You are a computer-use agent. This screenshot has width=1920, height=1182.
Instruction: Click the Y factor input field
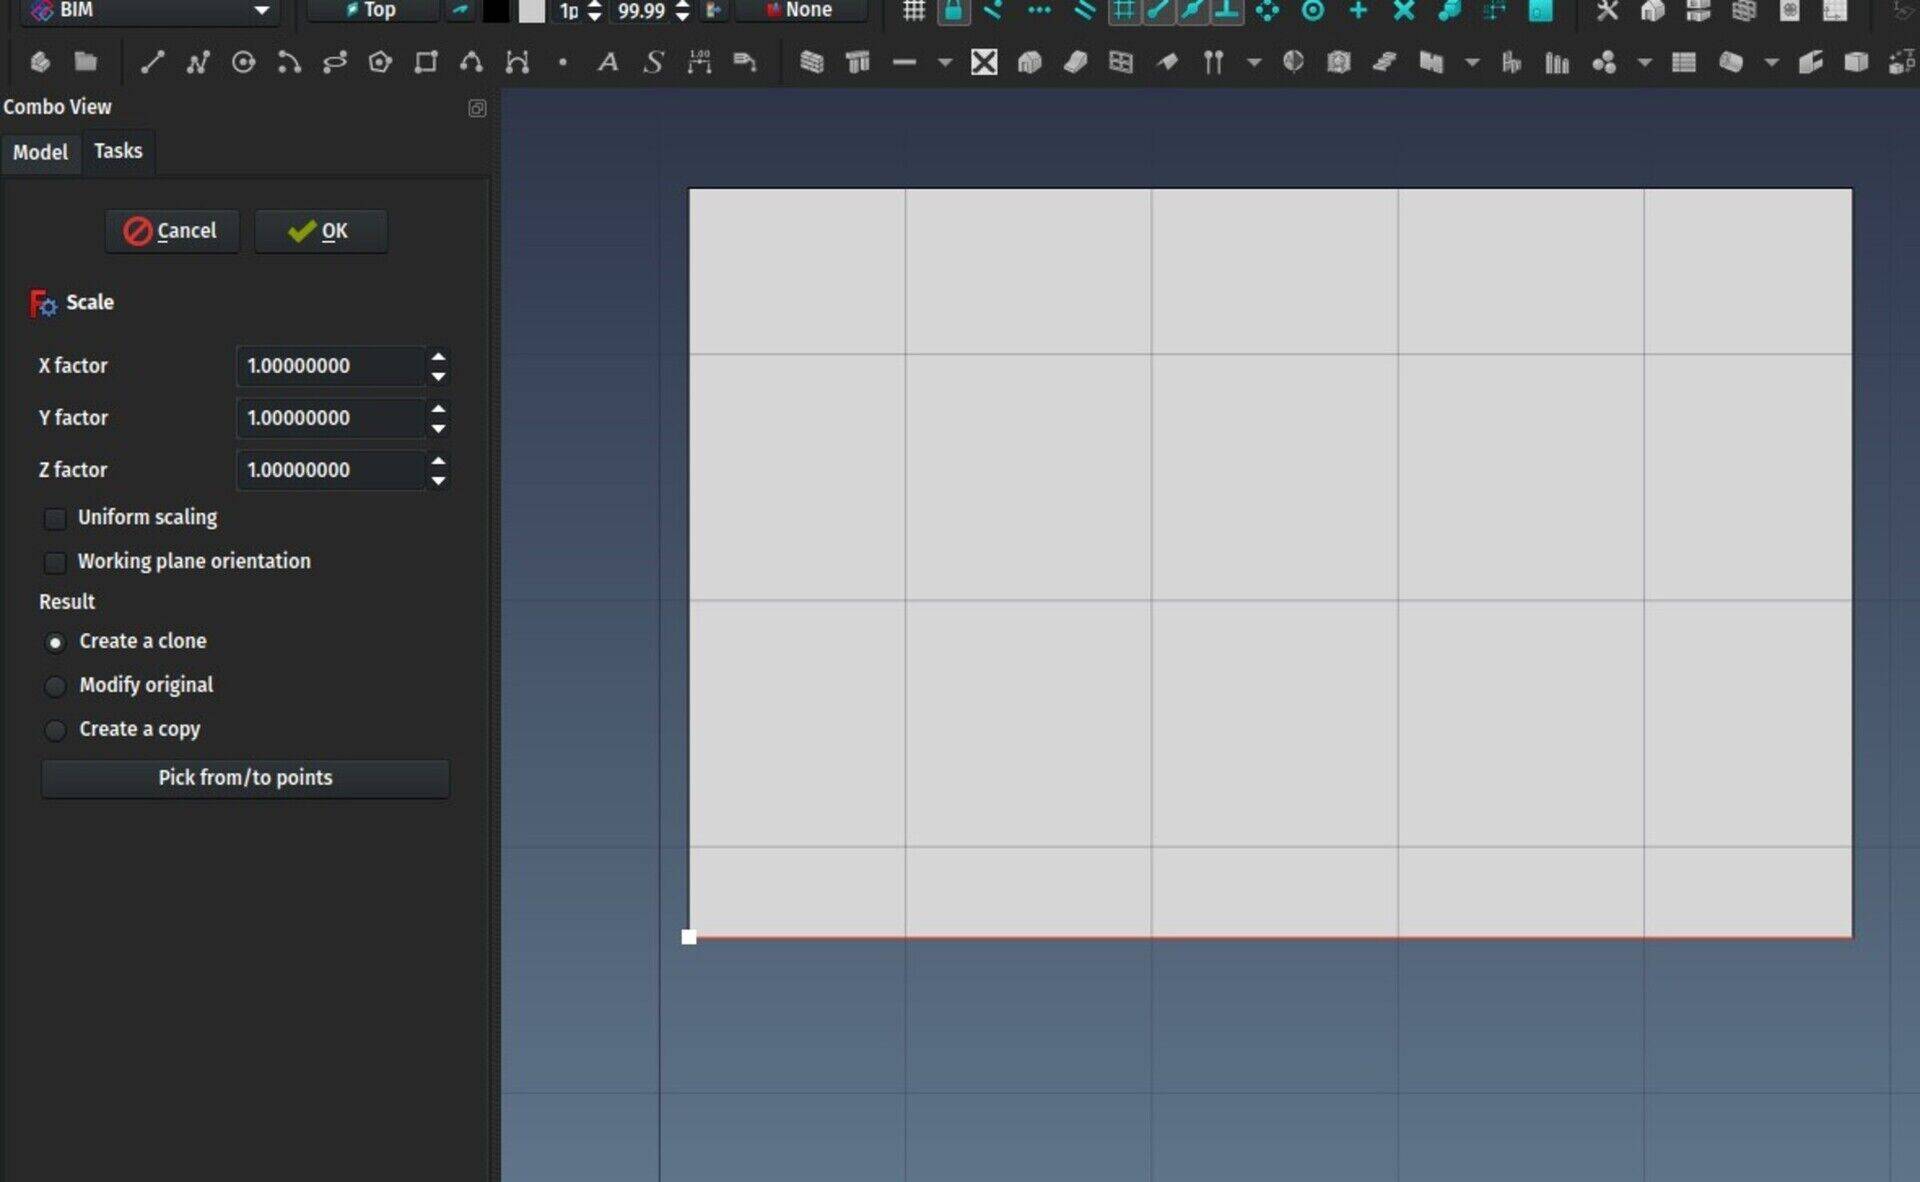tap(331, 418)
